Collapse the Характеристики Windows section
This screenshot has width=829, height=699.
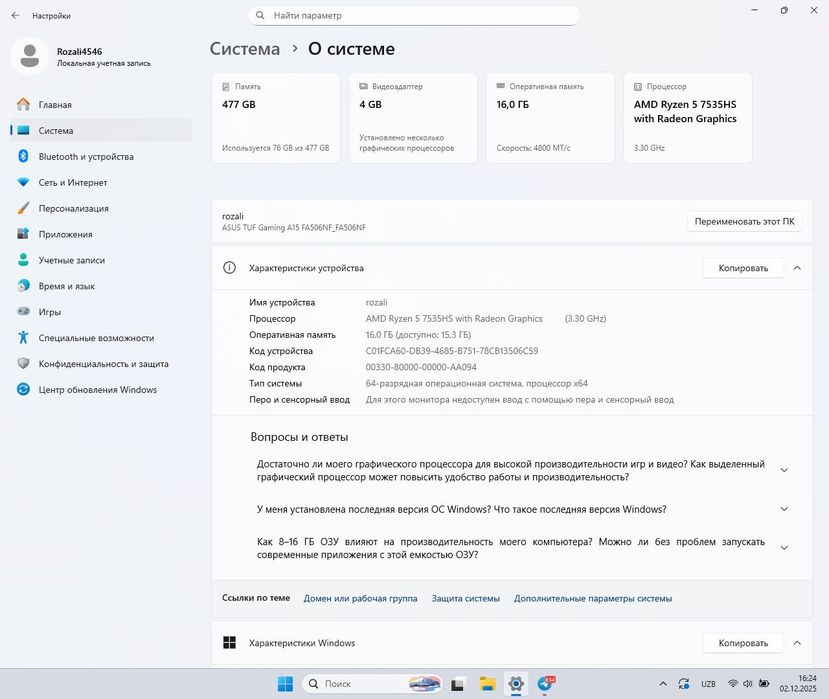click(x=797, y=643)
